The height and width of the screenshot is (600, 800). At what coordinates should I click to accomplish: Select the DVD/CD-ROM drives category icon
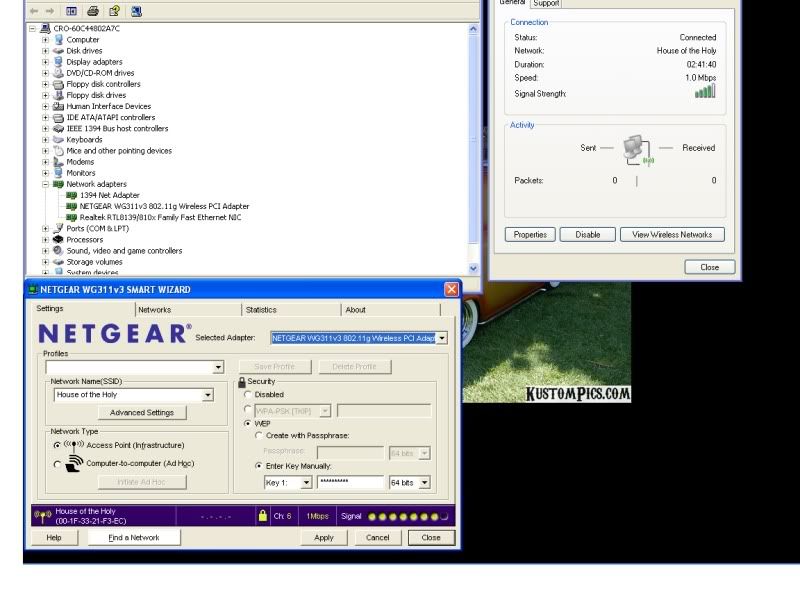pos(59,73)
